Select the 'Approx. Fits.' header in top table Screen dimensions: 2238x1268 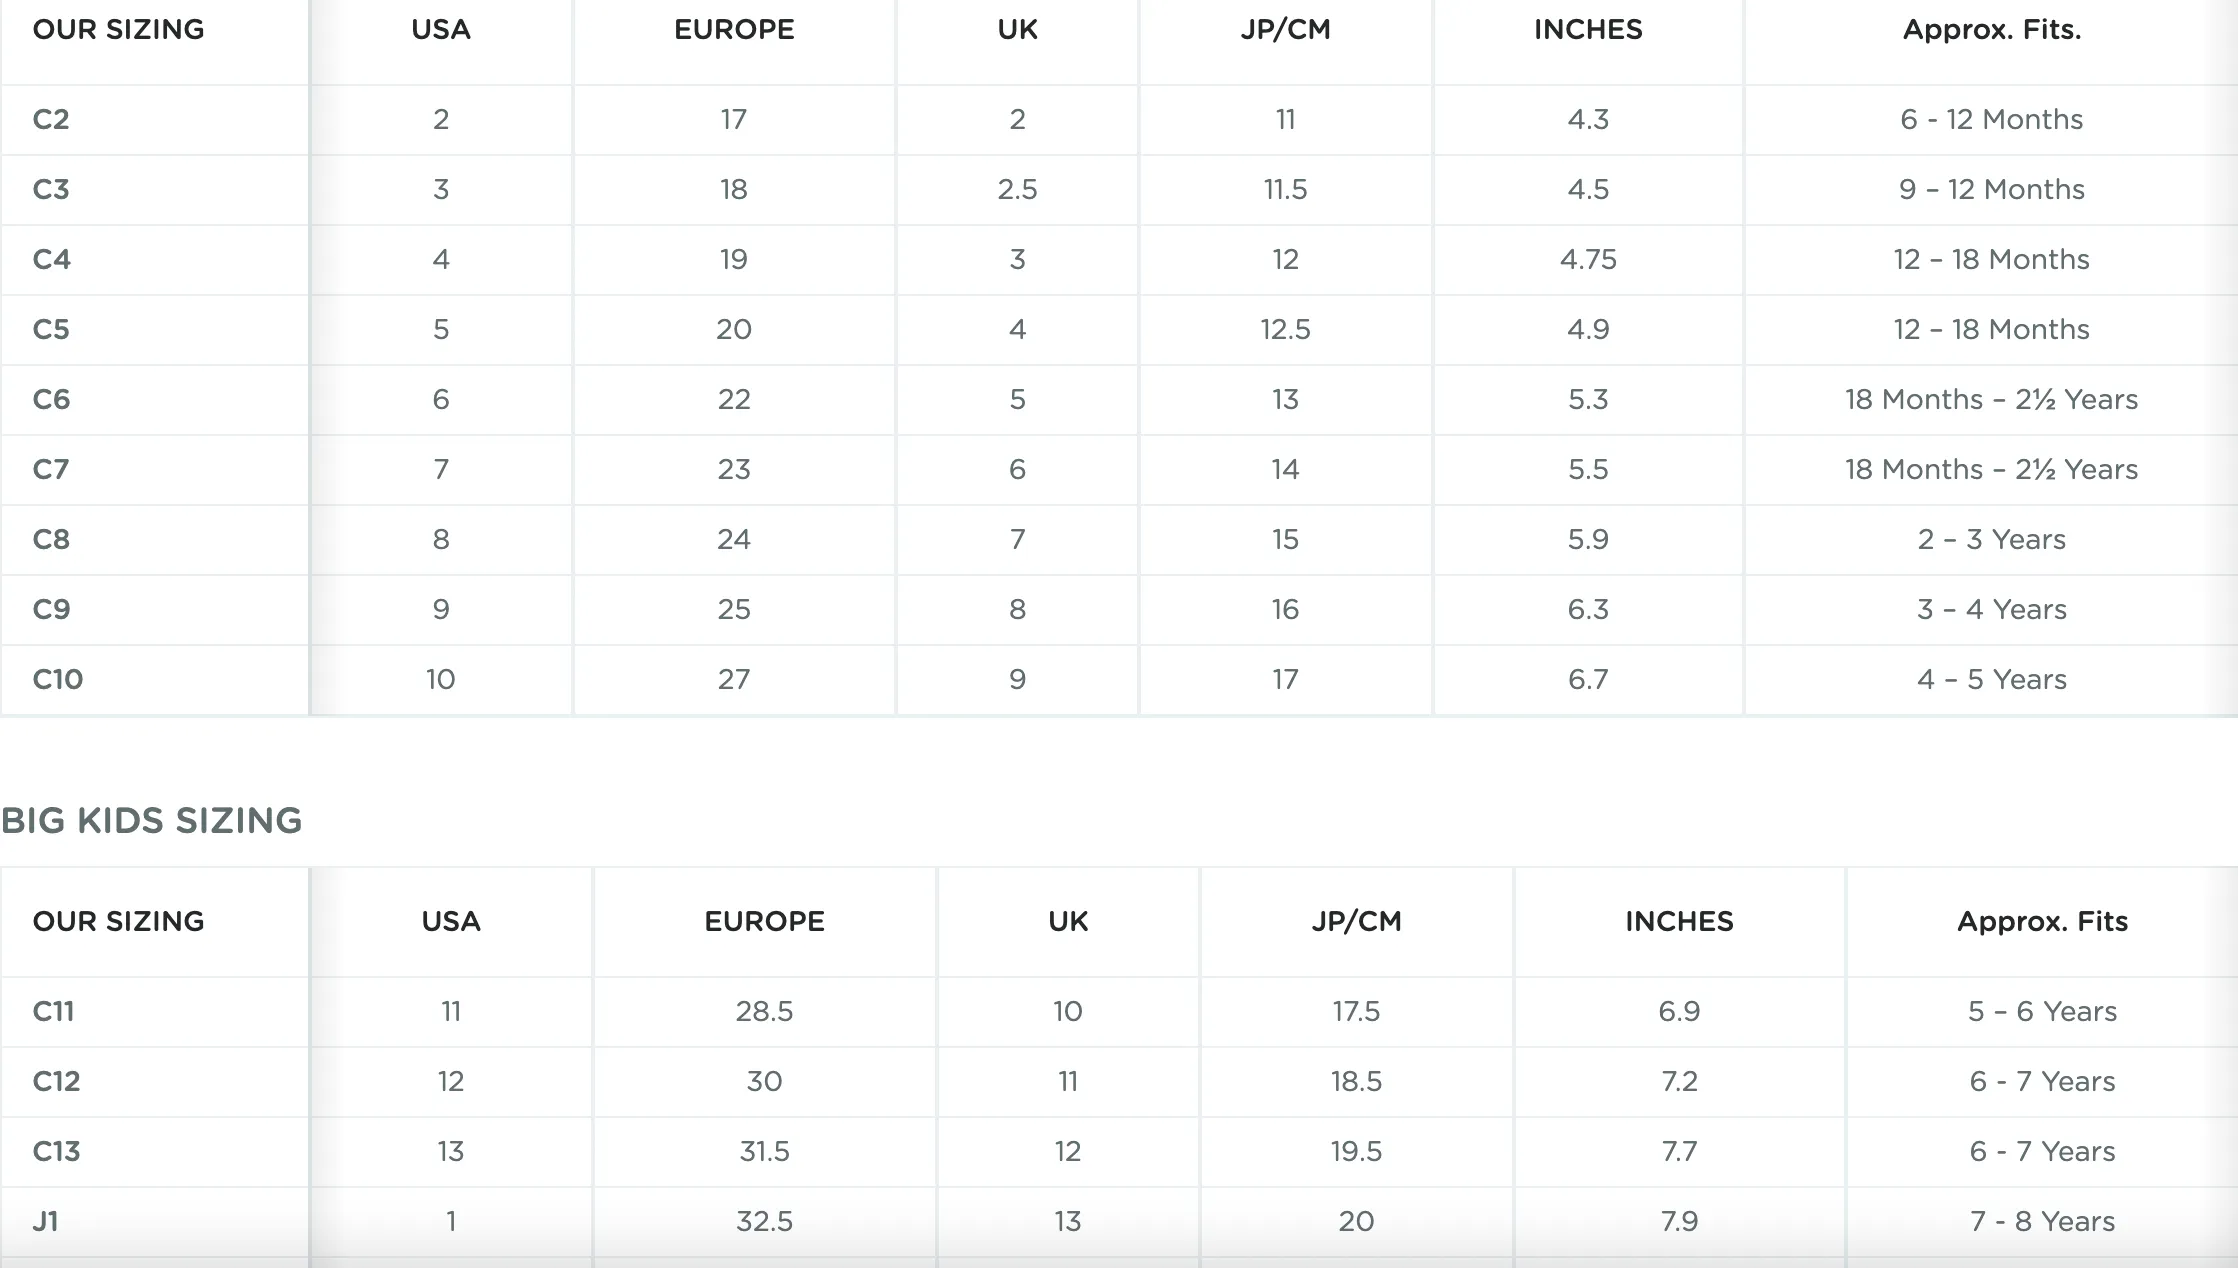click(x=1991, y=30)
